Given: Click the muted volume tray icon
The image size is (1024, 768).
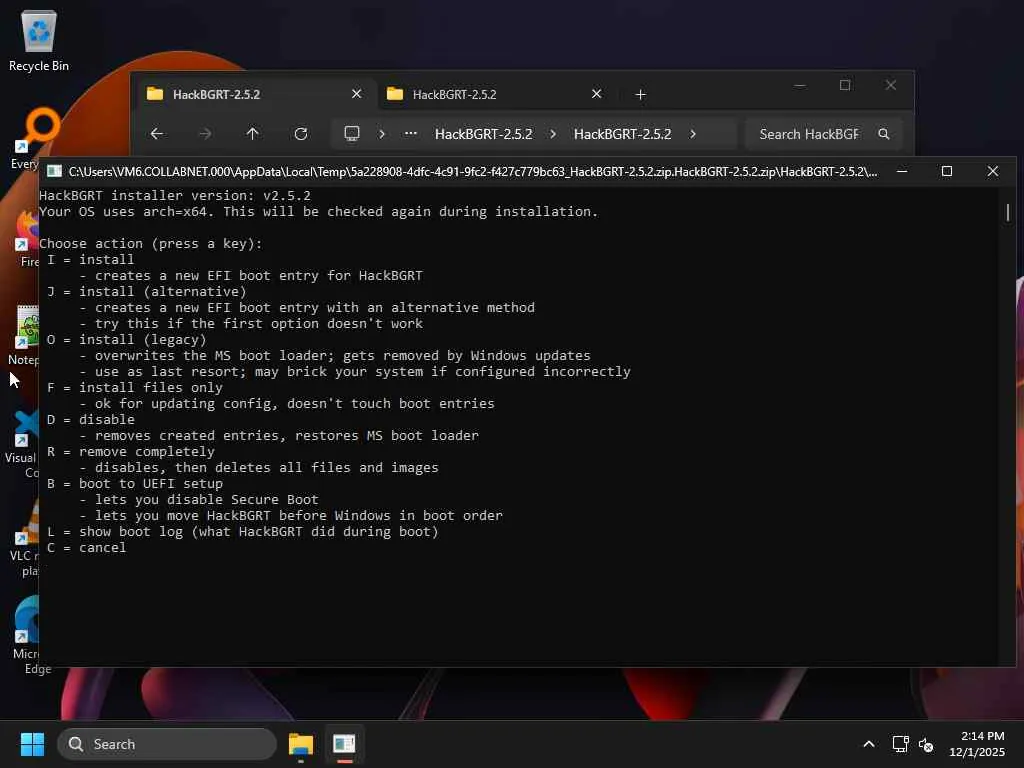Looking at the screenshot, I should pos(926,744).
